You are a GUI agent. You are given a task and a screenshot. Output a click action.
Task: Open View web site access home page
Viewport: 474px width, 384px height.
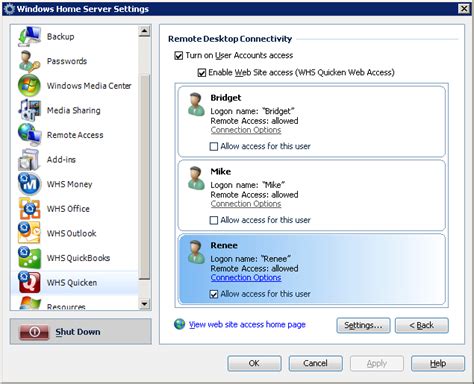pyautogui.click(x=247, y=325)
